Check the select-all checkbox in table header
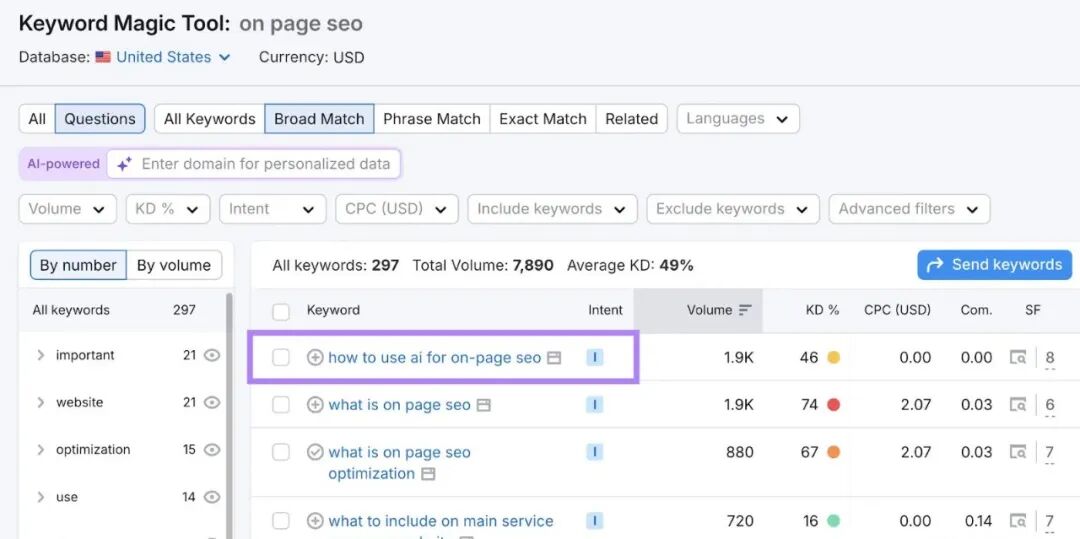1080x539 pixels. (x=281, y=311)
